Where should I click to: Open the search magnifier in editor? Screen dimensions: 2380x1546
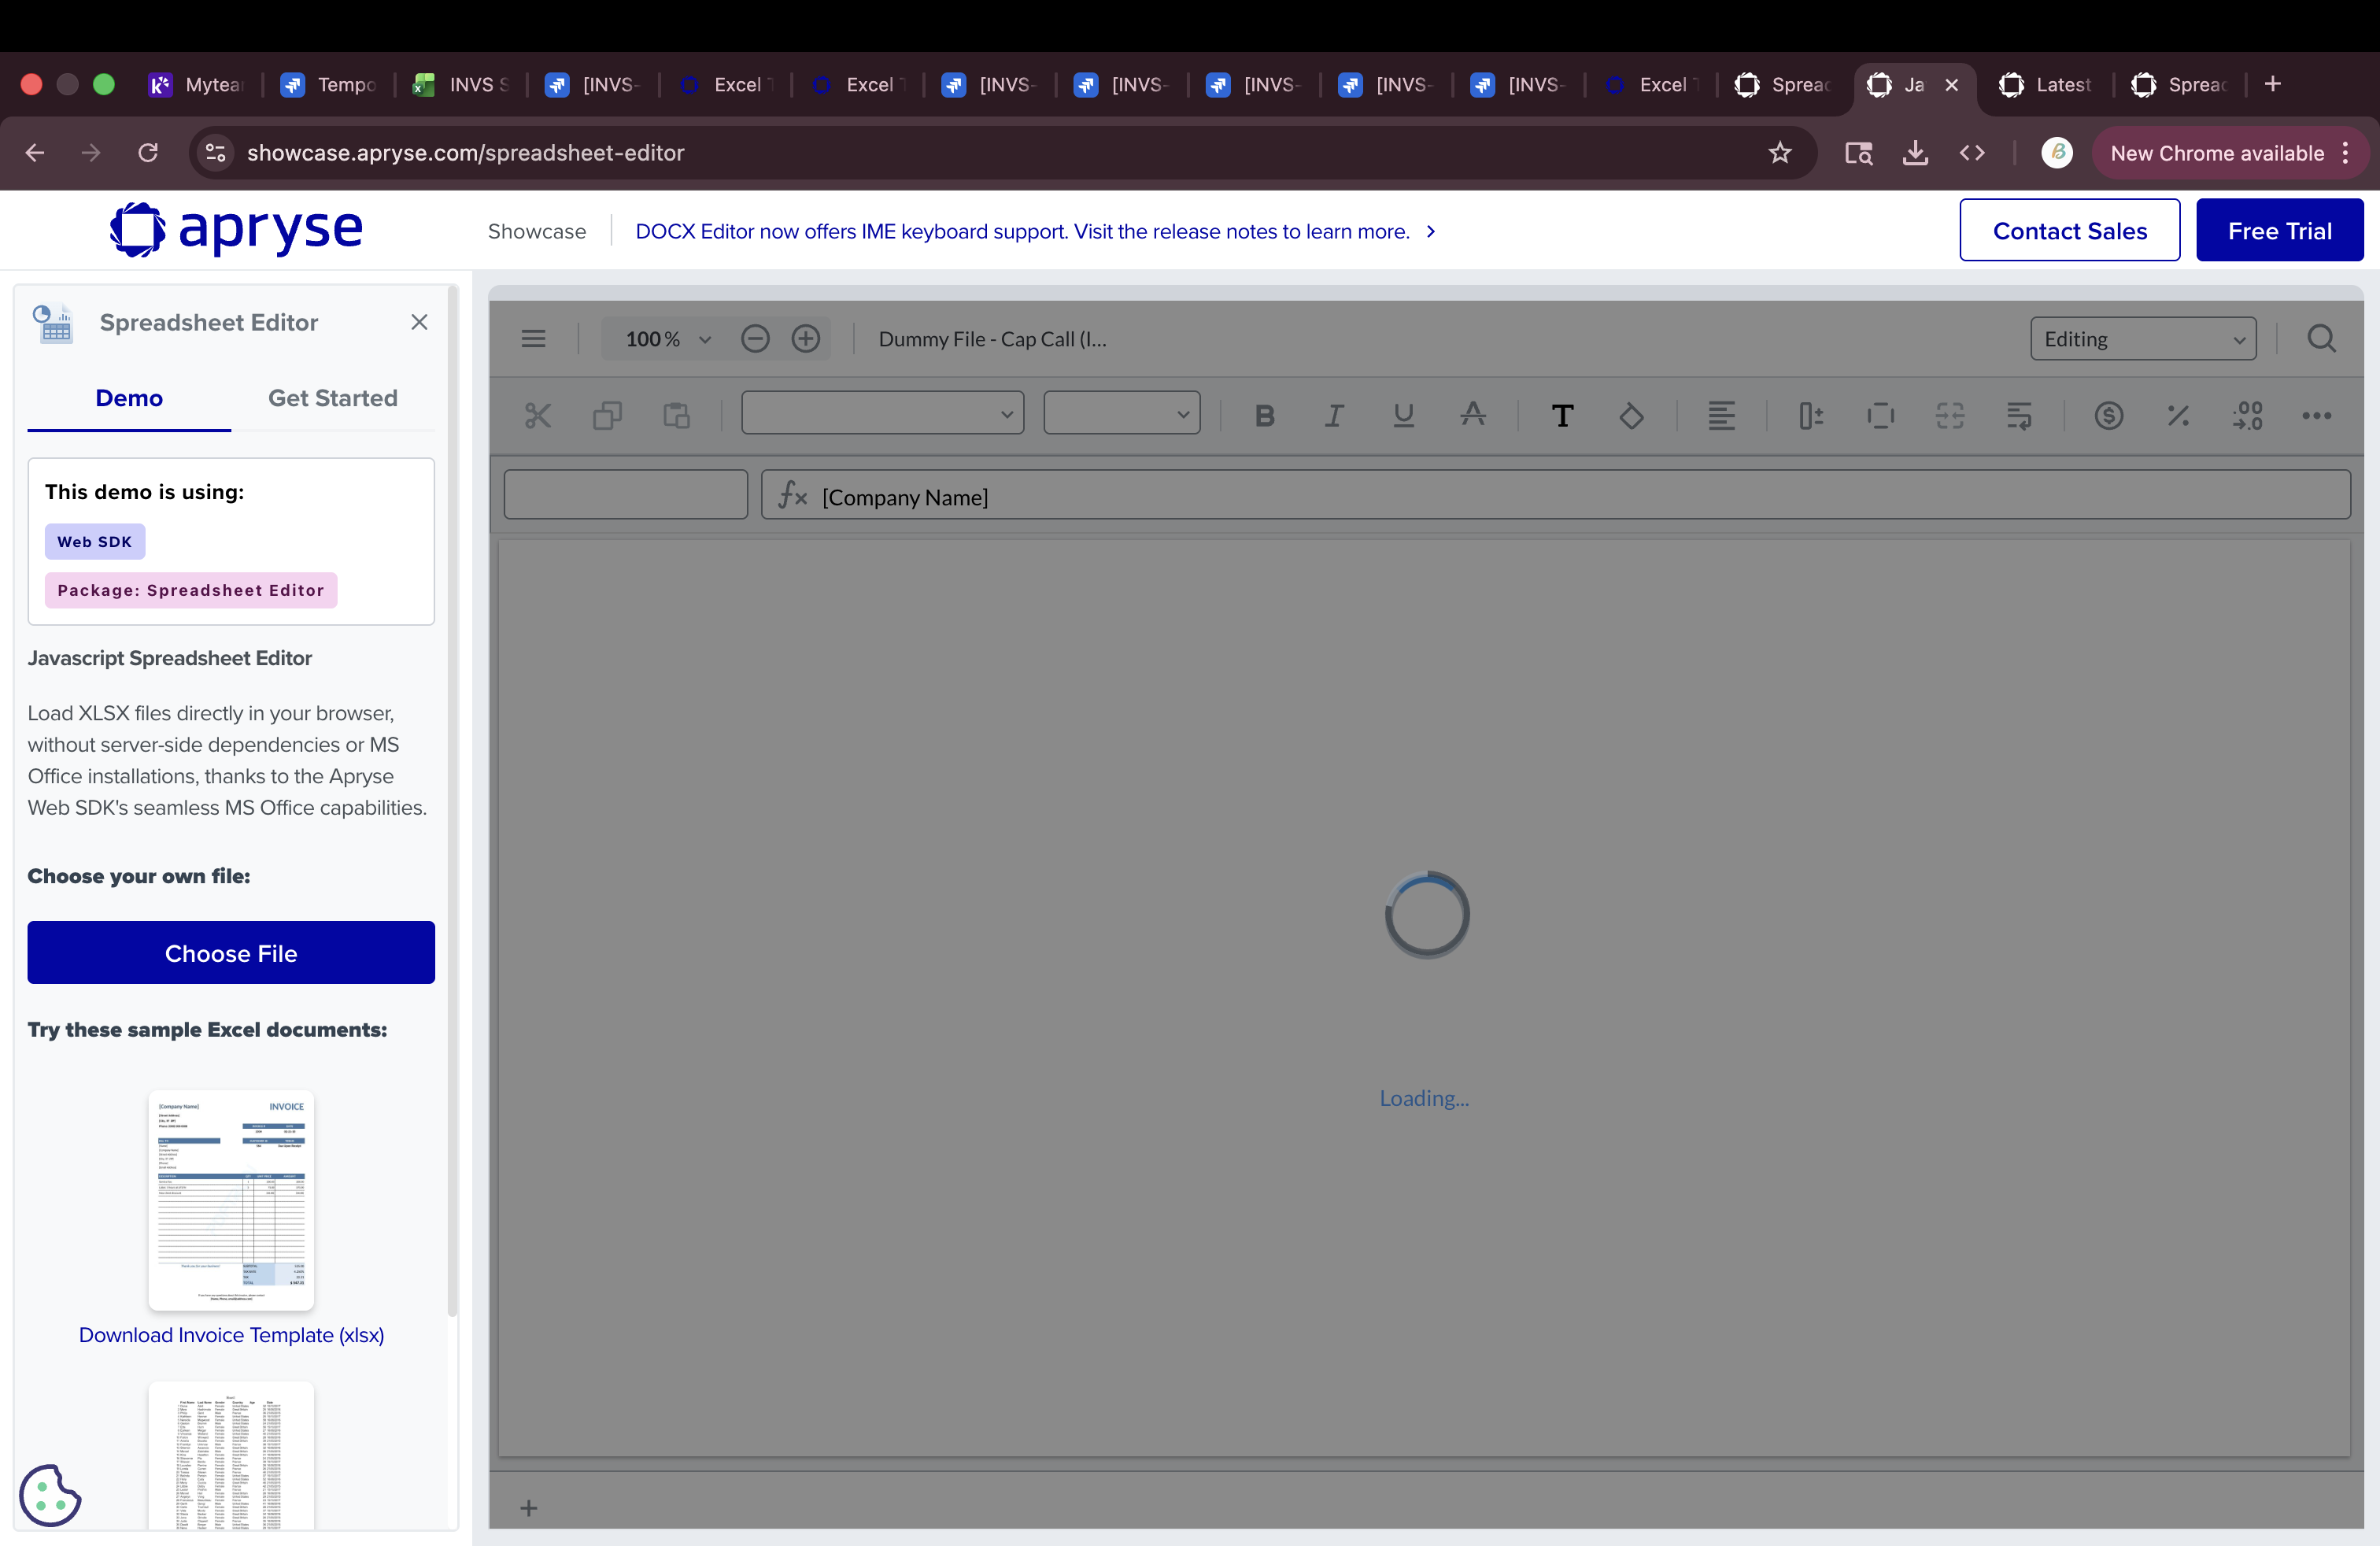coord(2321,339)
